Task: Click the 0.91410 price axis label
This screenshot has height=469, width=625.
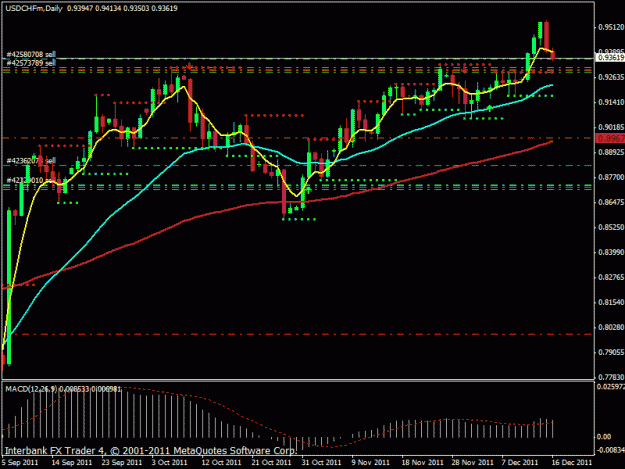Action: coord(611,102)
